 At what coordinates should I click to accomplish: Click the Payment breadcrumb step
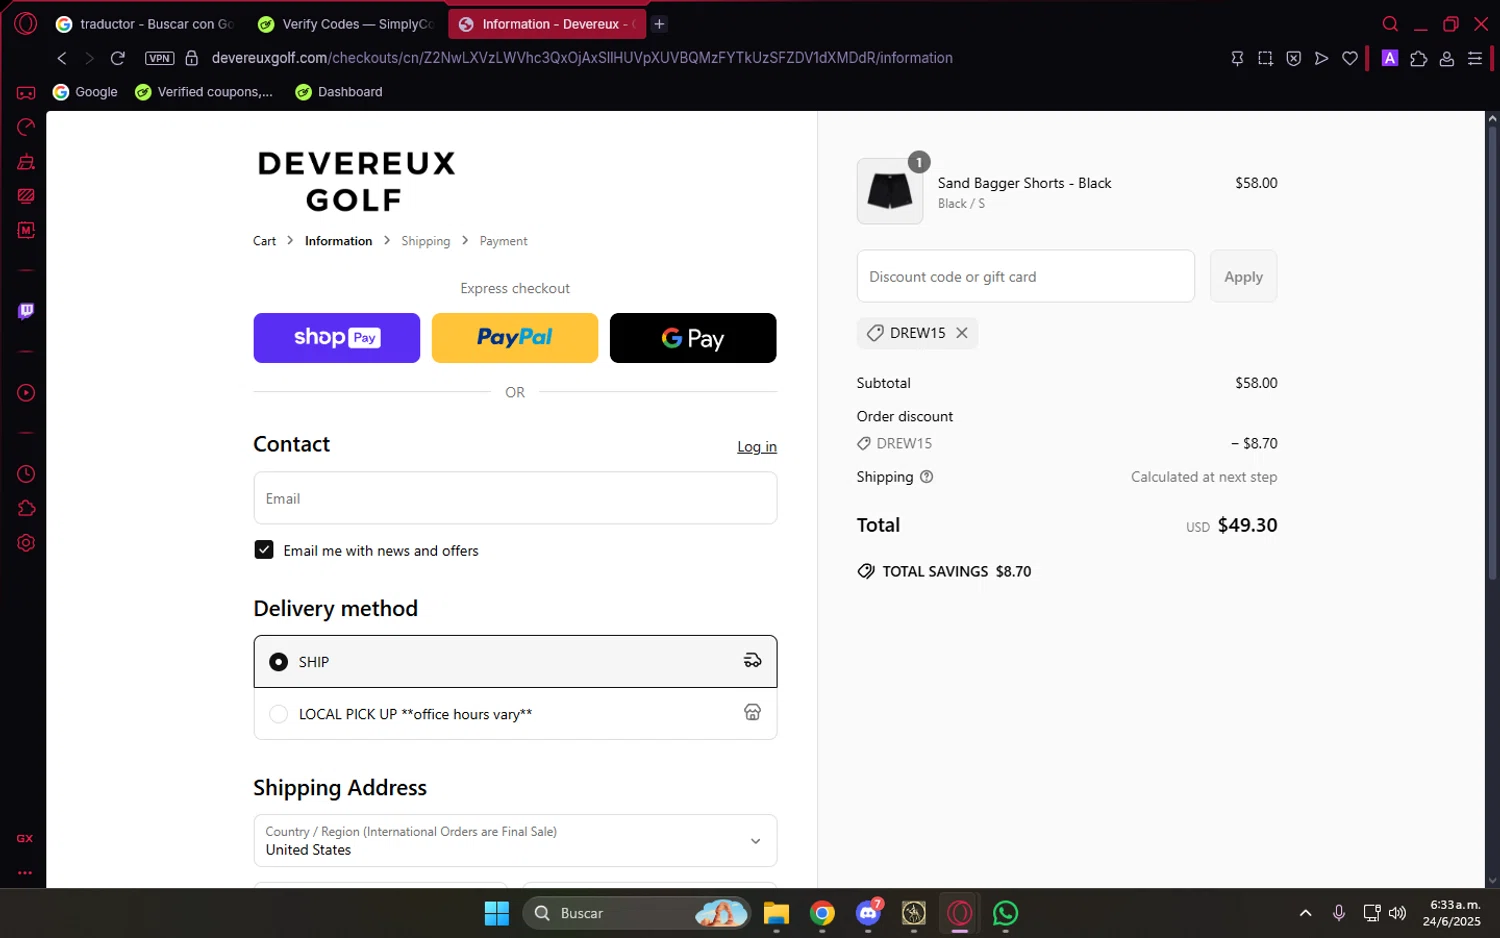click(503, 241)
